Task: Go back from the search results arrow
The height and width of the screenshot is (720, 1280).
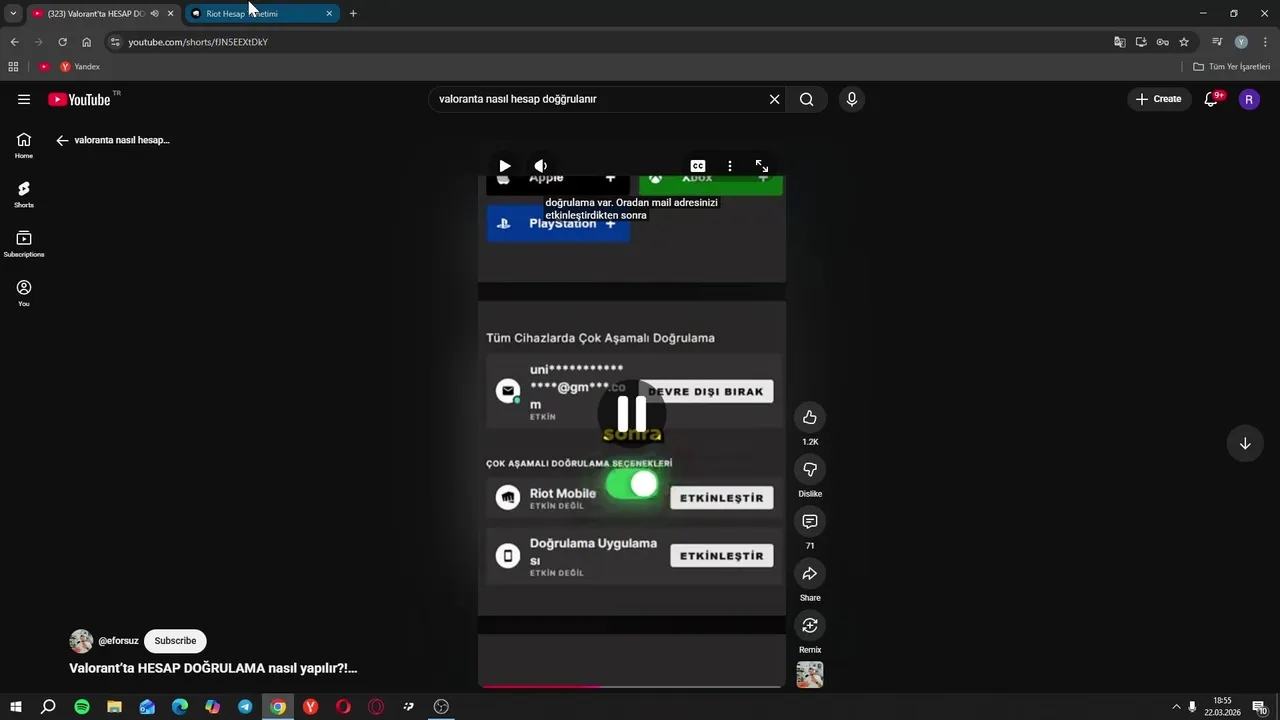Action: click(62, 140)
